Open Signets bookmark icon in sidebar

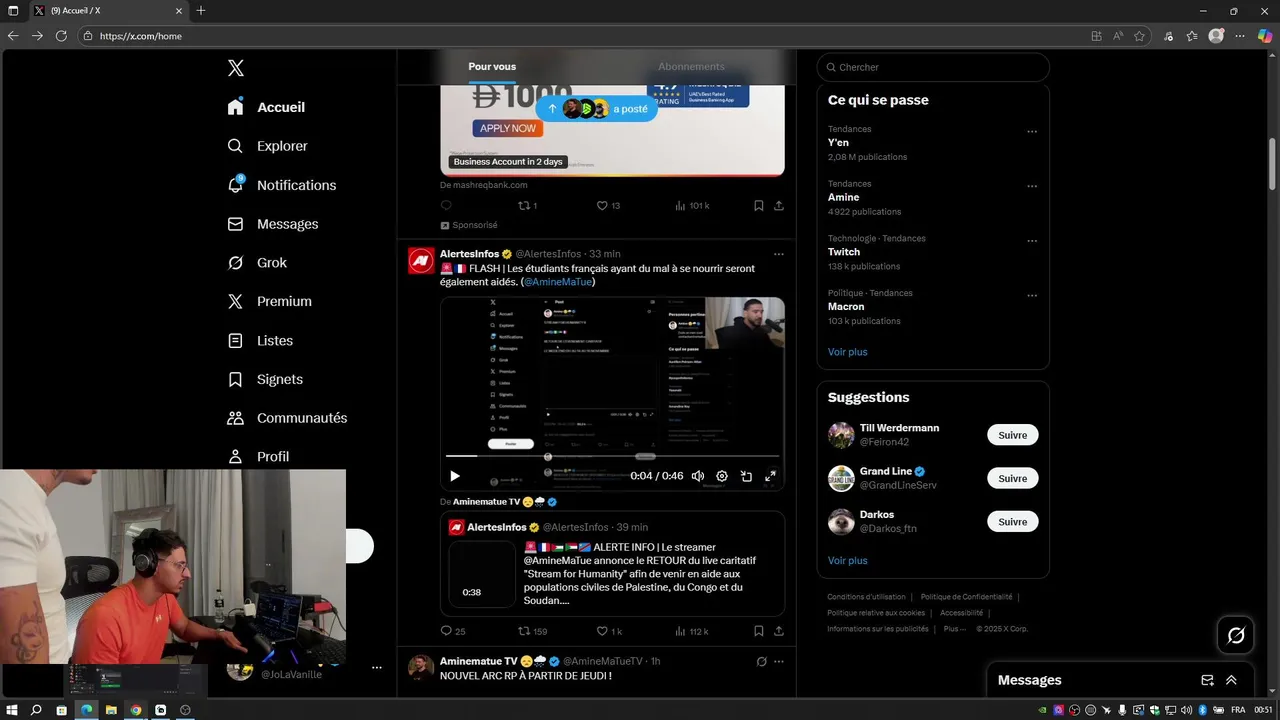coord(235,380)
